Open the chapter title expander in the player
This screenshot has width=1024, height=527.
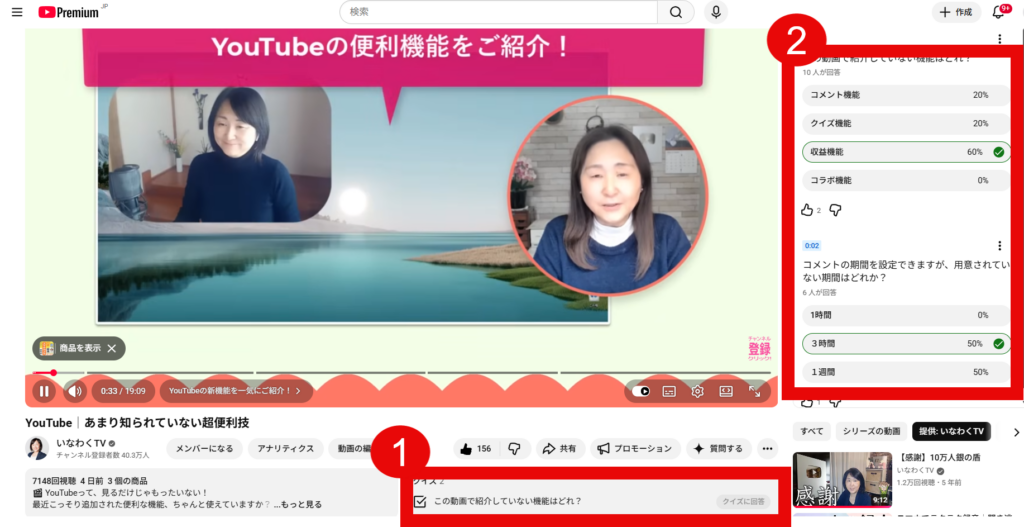[236, 391]
